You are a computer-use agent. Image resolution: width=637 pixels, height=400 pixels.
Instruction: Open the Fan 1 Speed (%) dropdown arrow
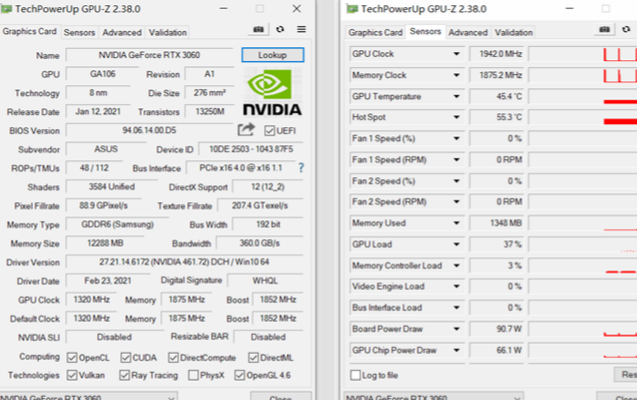[x=457, y=138]
